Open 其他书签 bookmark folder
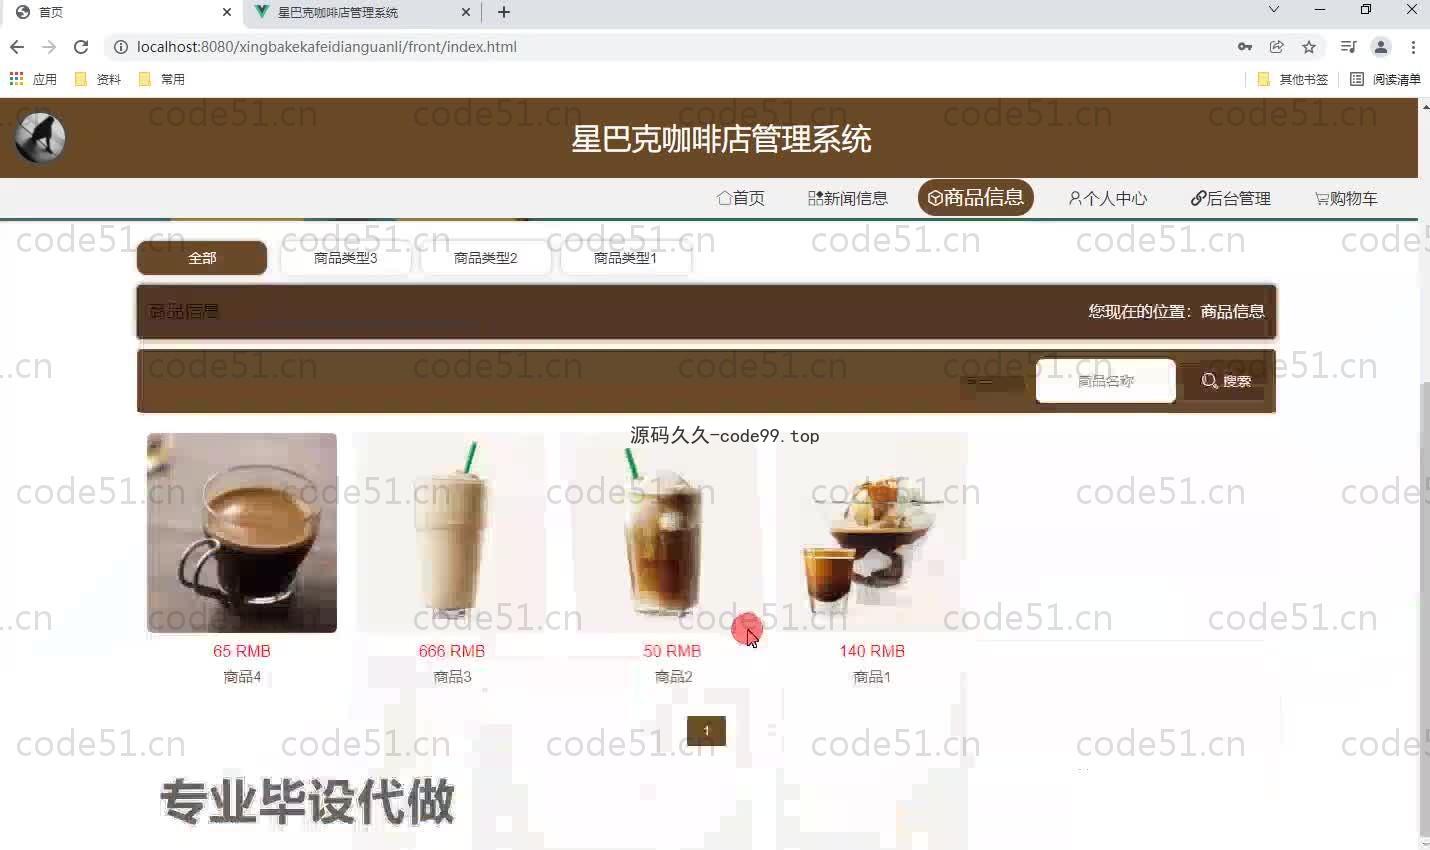 [x=1293, y=79]
